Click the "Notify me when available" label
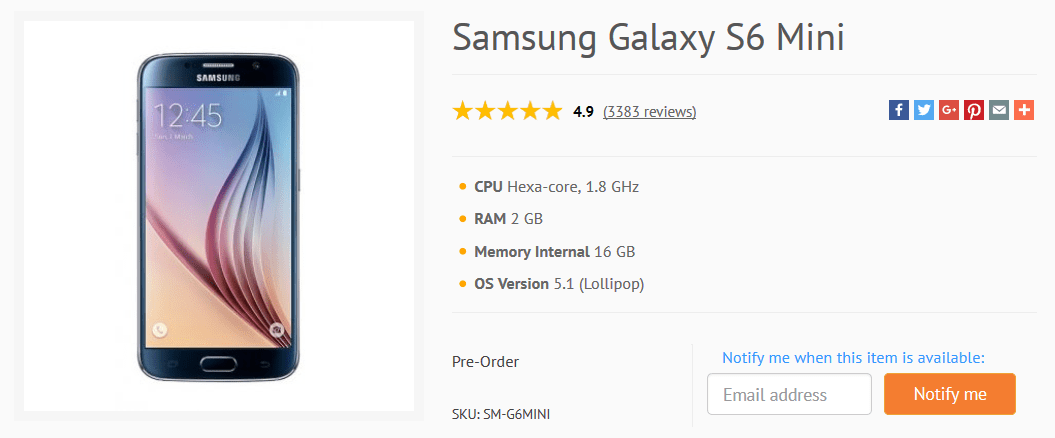This screenshot has width=1055, height=438. [x=853, y=358]
